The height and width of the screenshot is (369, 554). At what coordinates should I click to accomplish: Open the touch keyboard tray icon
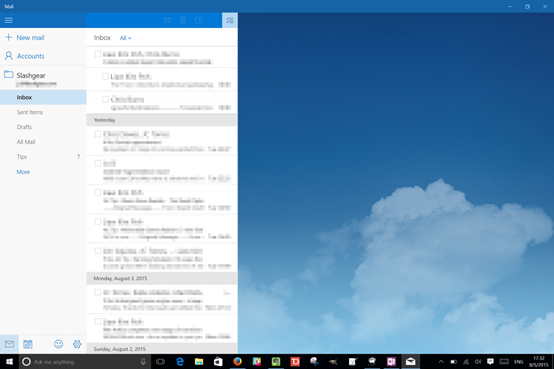pyautogui.click(x=504, y=362)
